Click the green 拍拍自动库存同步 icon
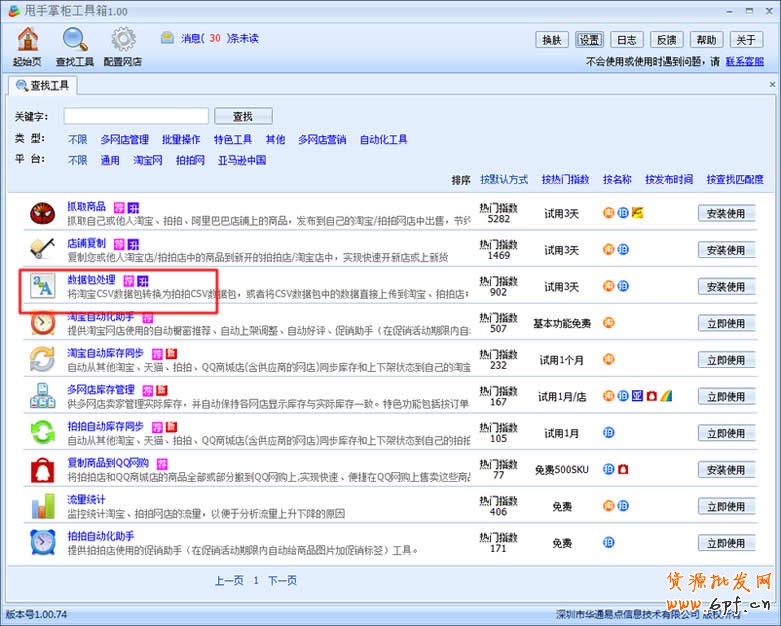 [x=42, y=432]
